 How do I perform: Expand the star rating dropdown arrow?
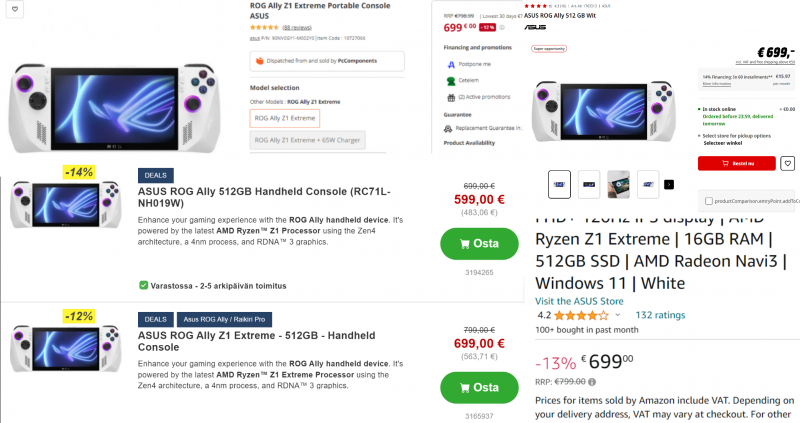tap(619, 315)
